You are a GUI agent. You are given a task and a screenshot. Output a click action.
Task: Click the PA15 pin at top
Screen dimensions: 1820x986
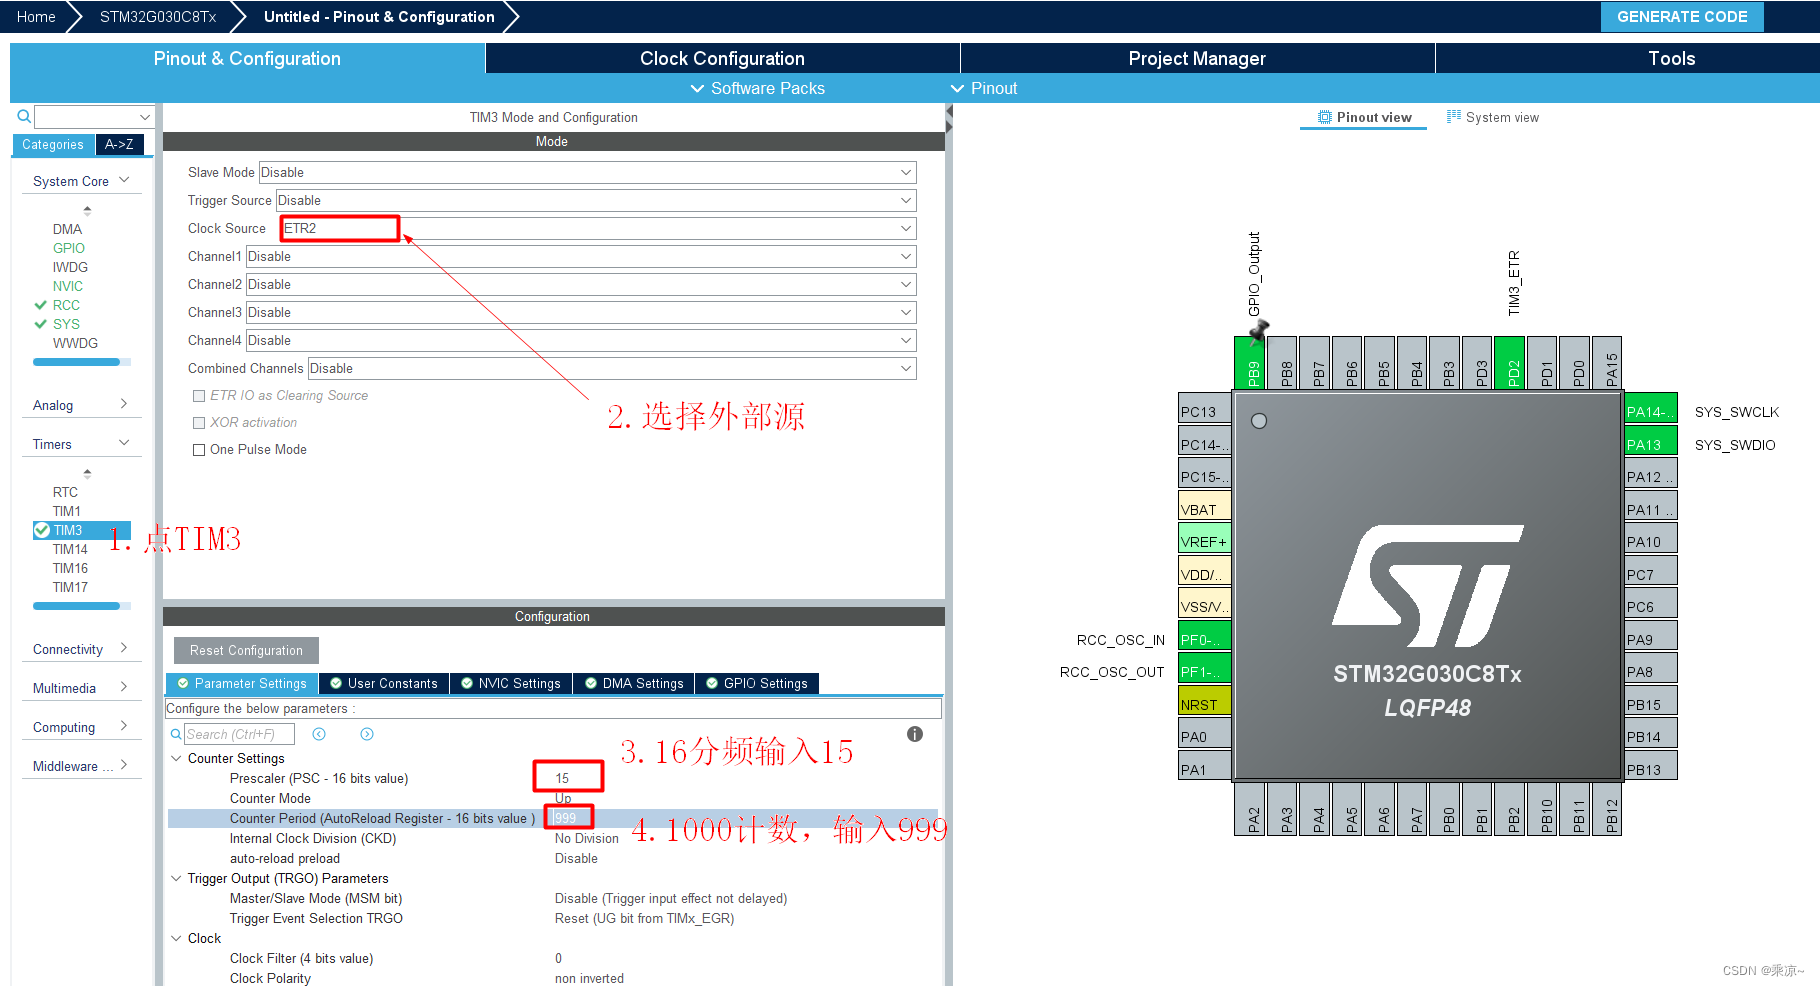point(1607,363)
